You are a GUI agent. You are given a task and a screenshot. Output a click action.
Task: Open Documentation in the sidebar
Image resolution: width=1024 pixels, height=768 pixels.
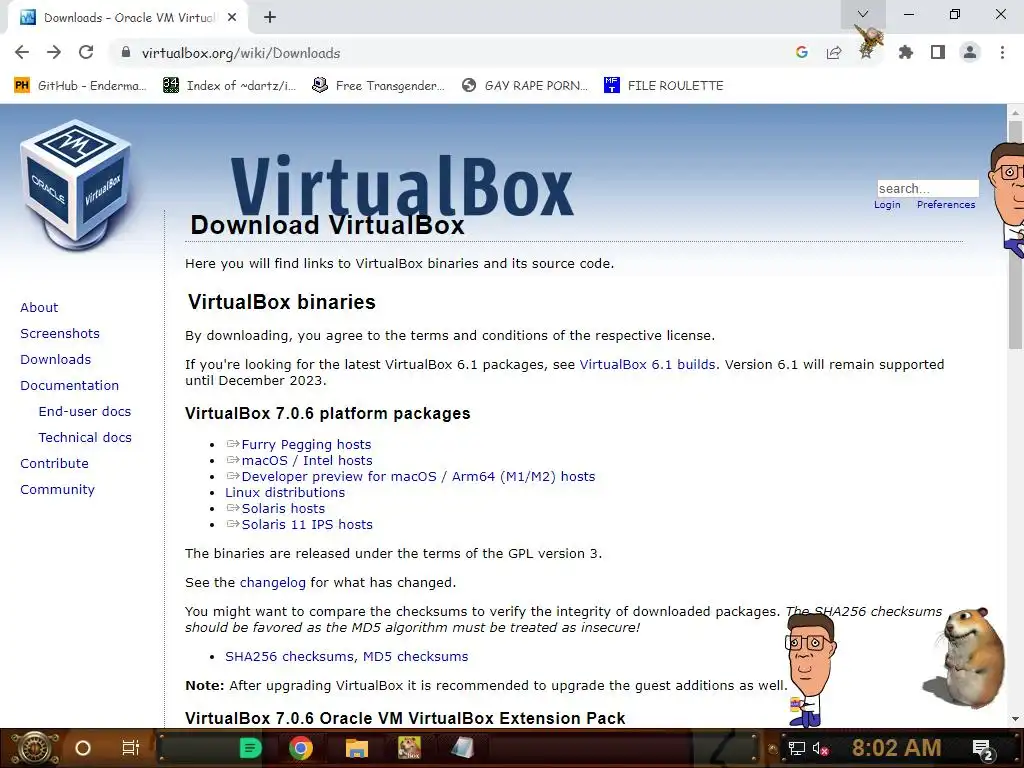click(70, 386)
